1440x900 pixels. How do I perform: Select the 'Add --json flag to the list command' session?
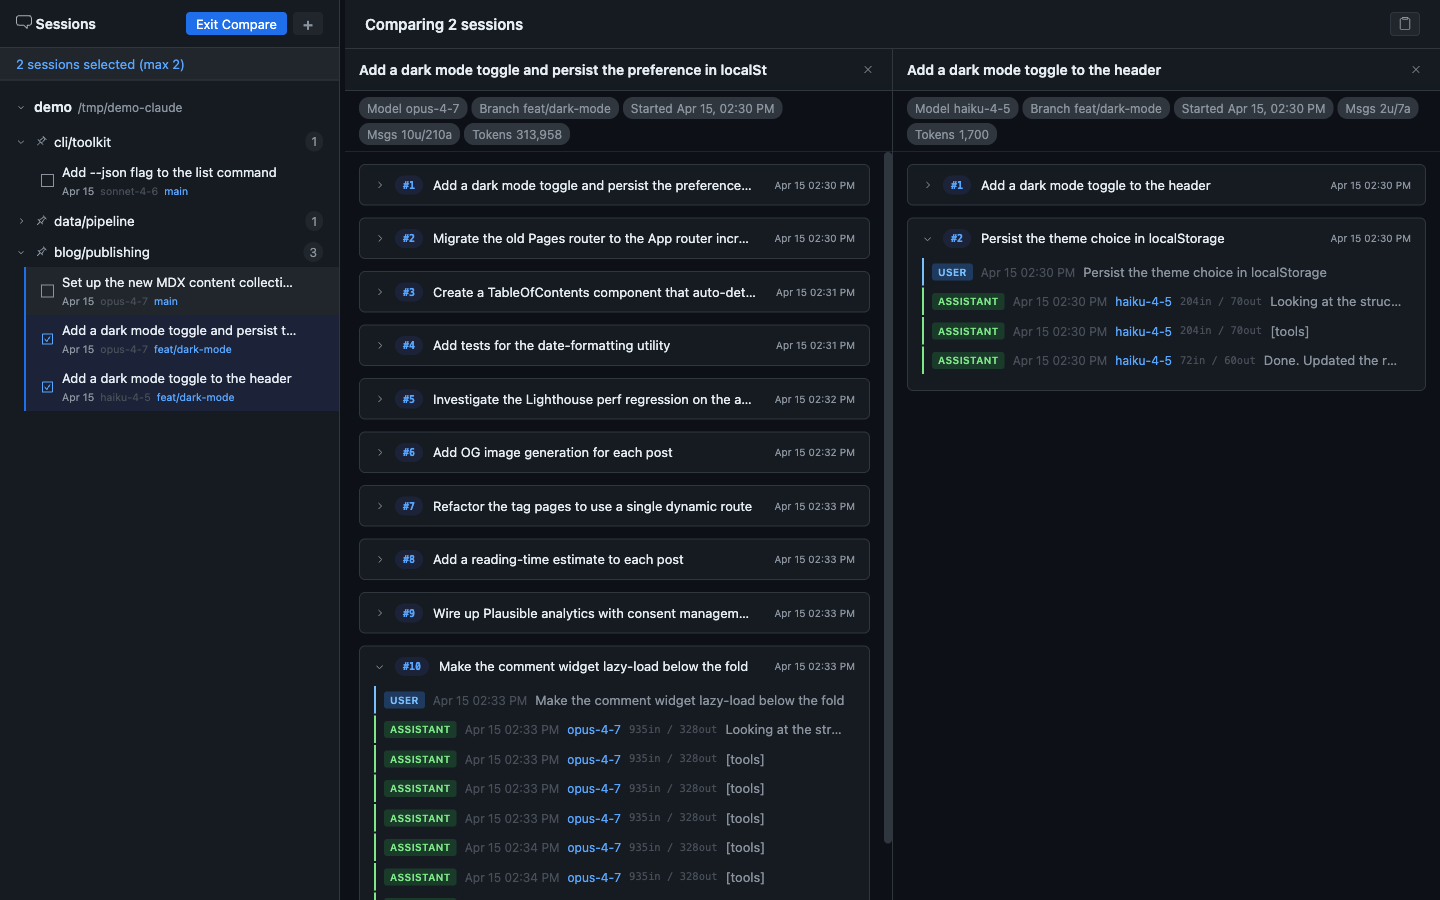click(183, 181)
